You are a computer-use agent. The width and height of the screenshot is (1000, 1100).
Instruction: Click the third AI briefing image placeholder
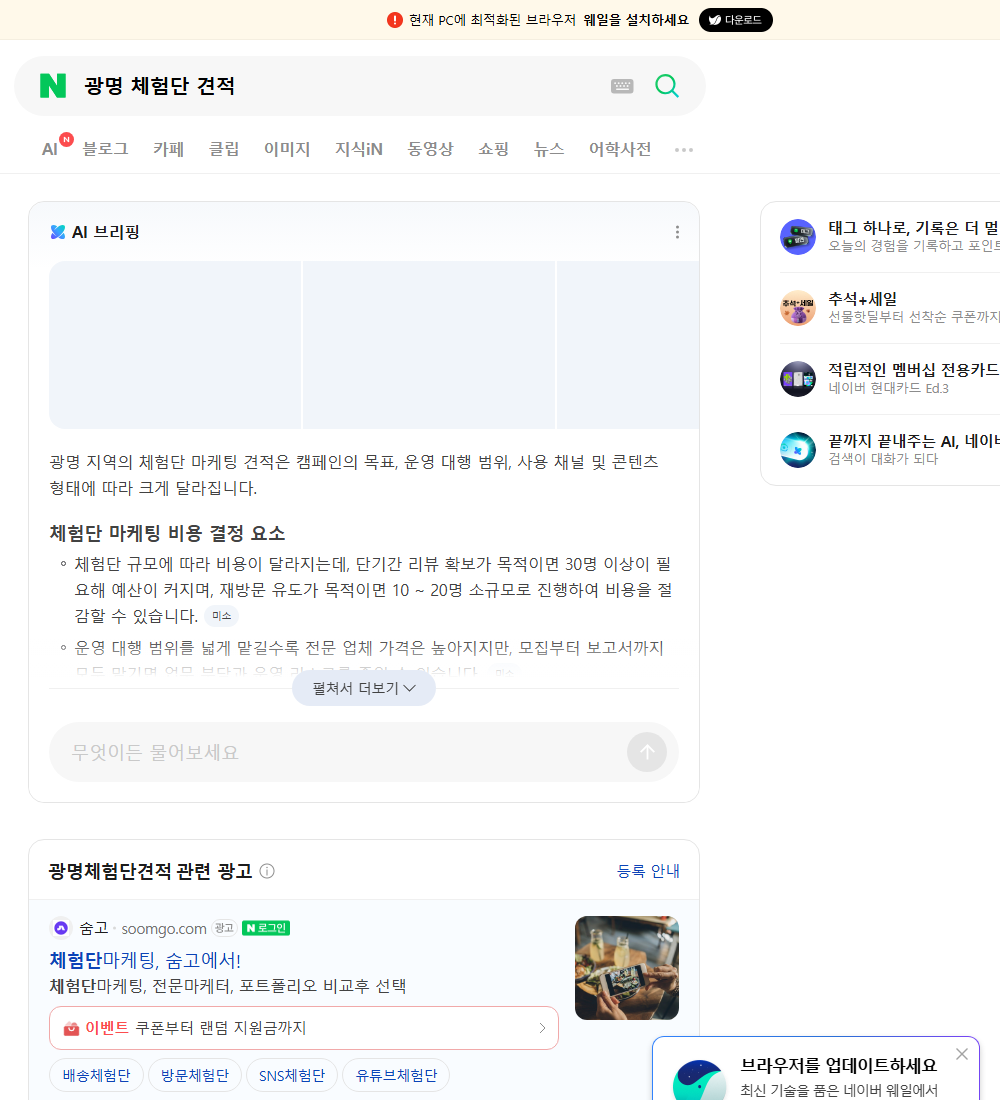pos(628,345)
